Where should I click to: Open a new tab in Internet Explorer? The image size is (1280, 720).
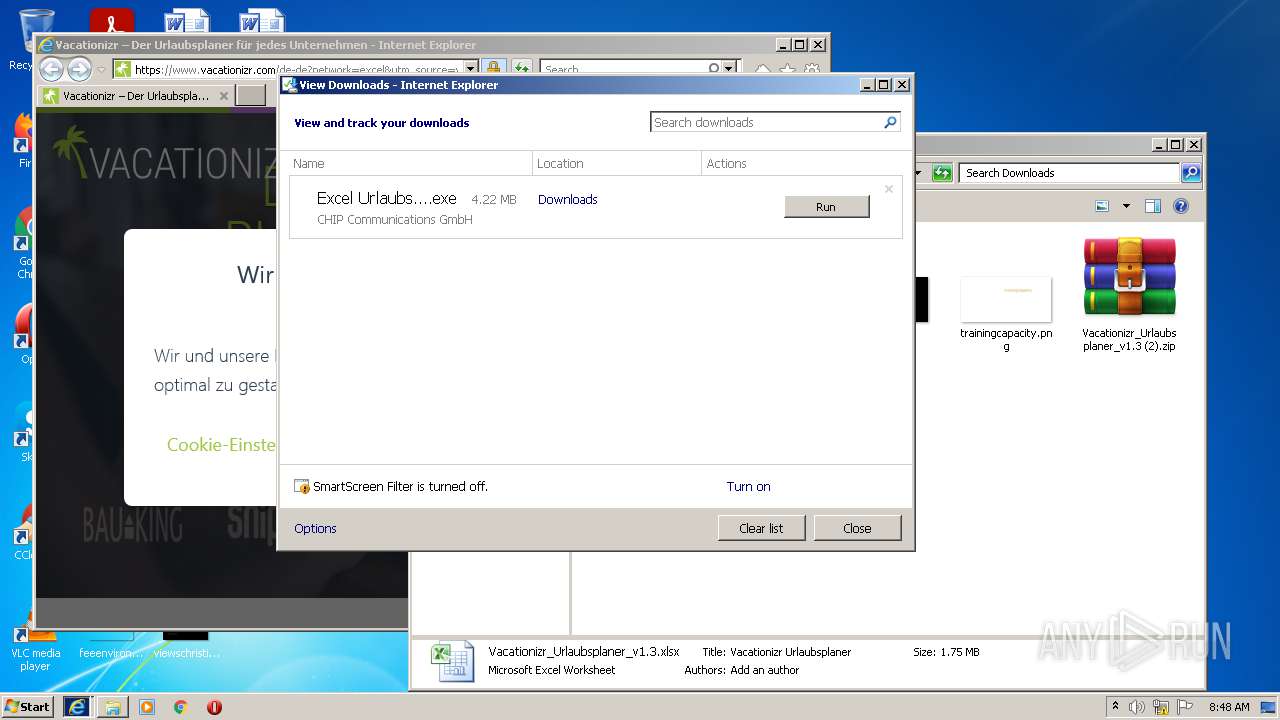point(251,96)
